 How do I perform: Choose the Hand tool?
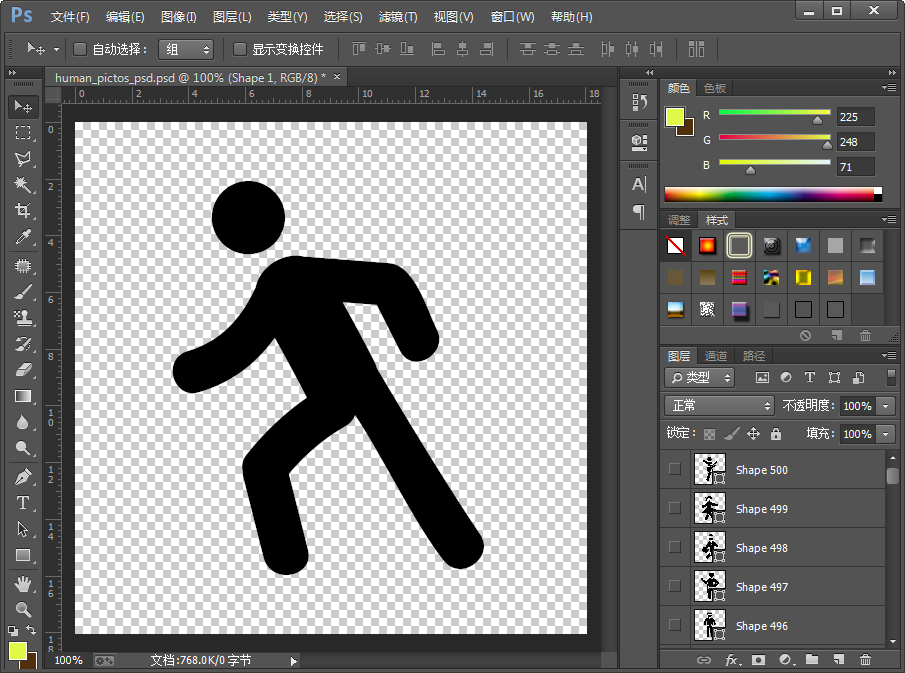[x=23, y=583]
